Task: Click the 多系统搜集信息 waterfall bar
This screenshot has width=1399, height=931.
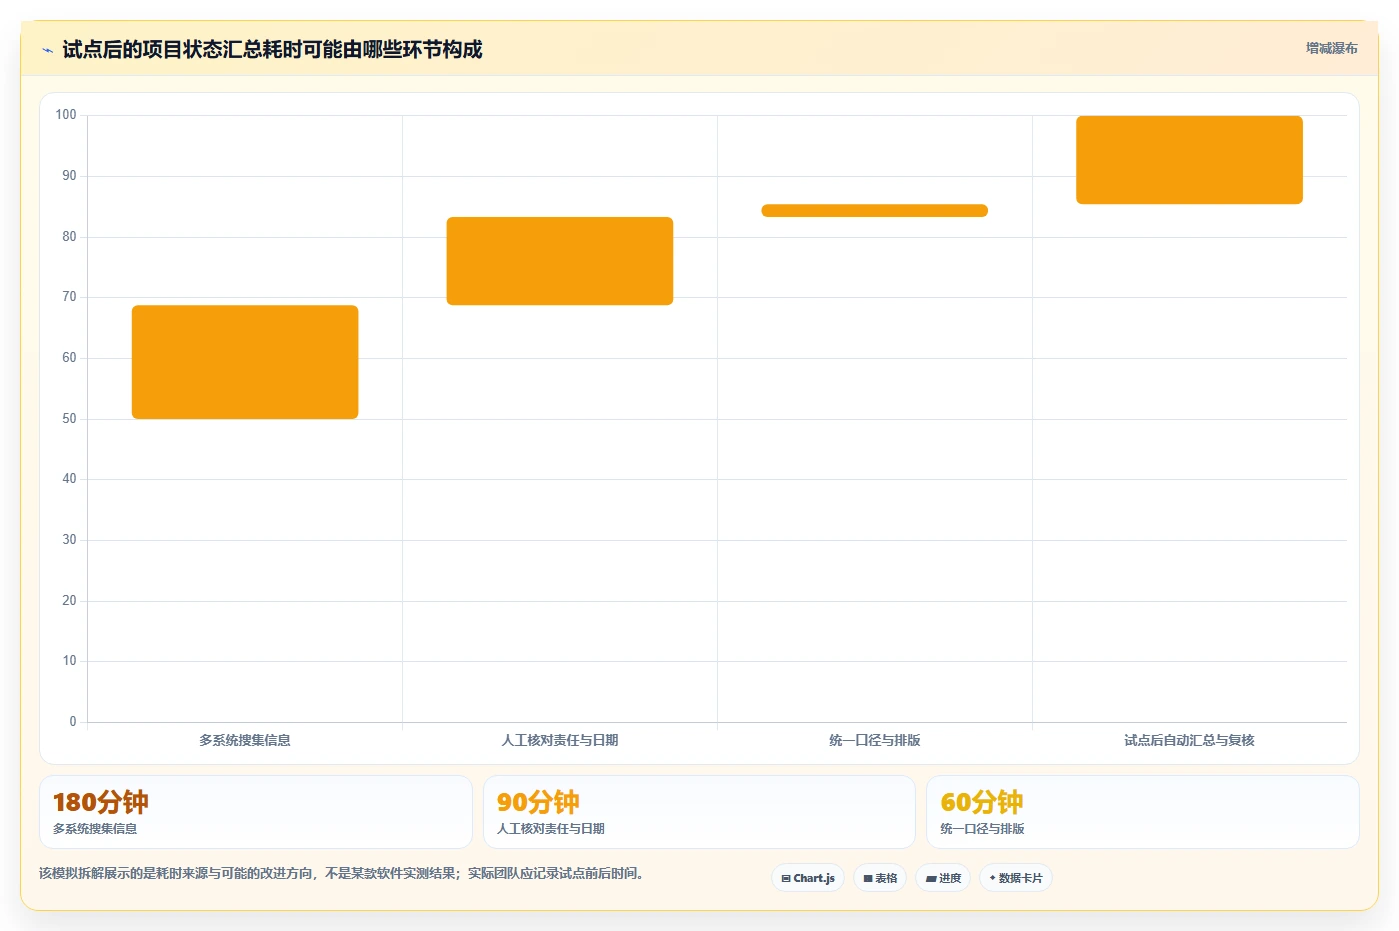Action: (x=245, y=362)
